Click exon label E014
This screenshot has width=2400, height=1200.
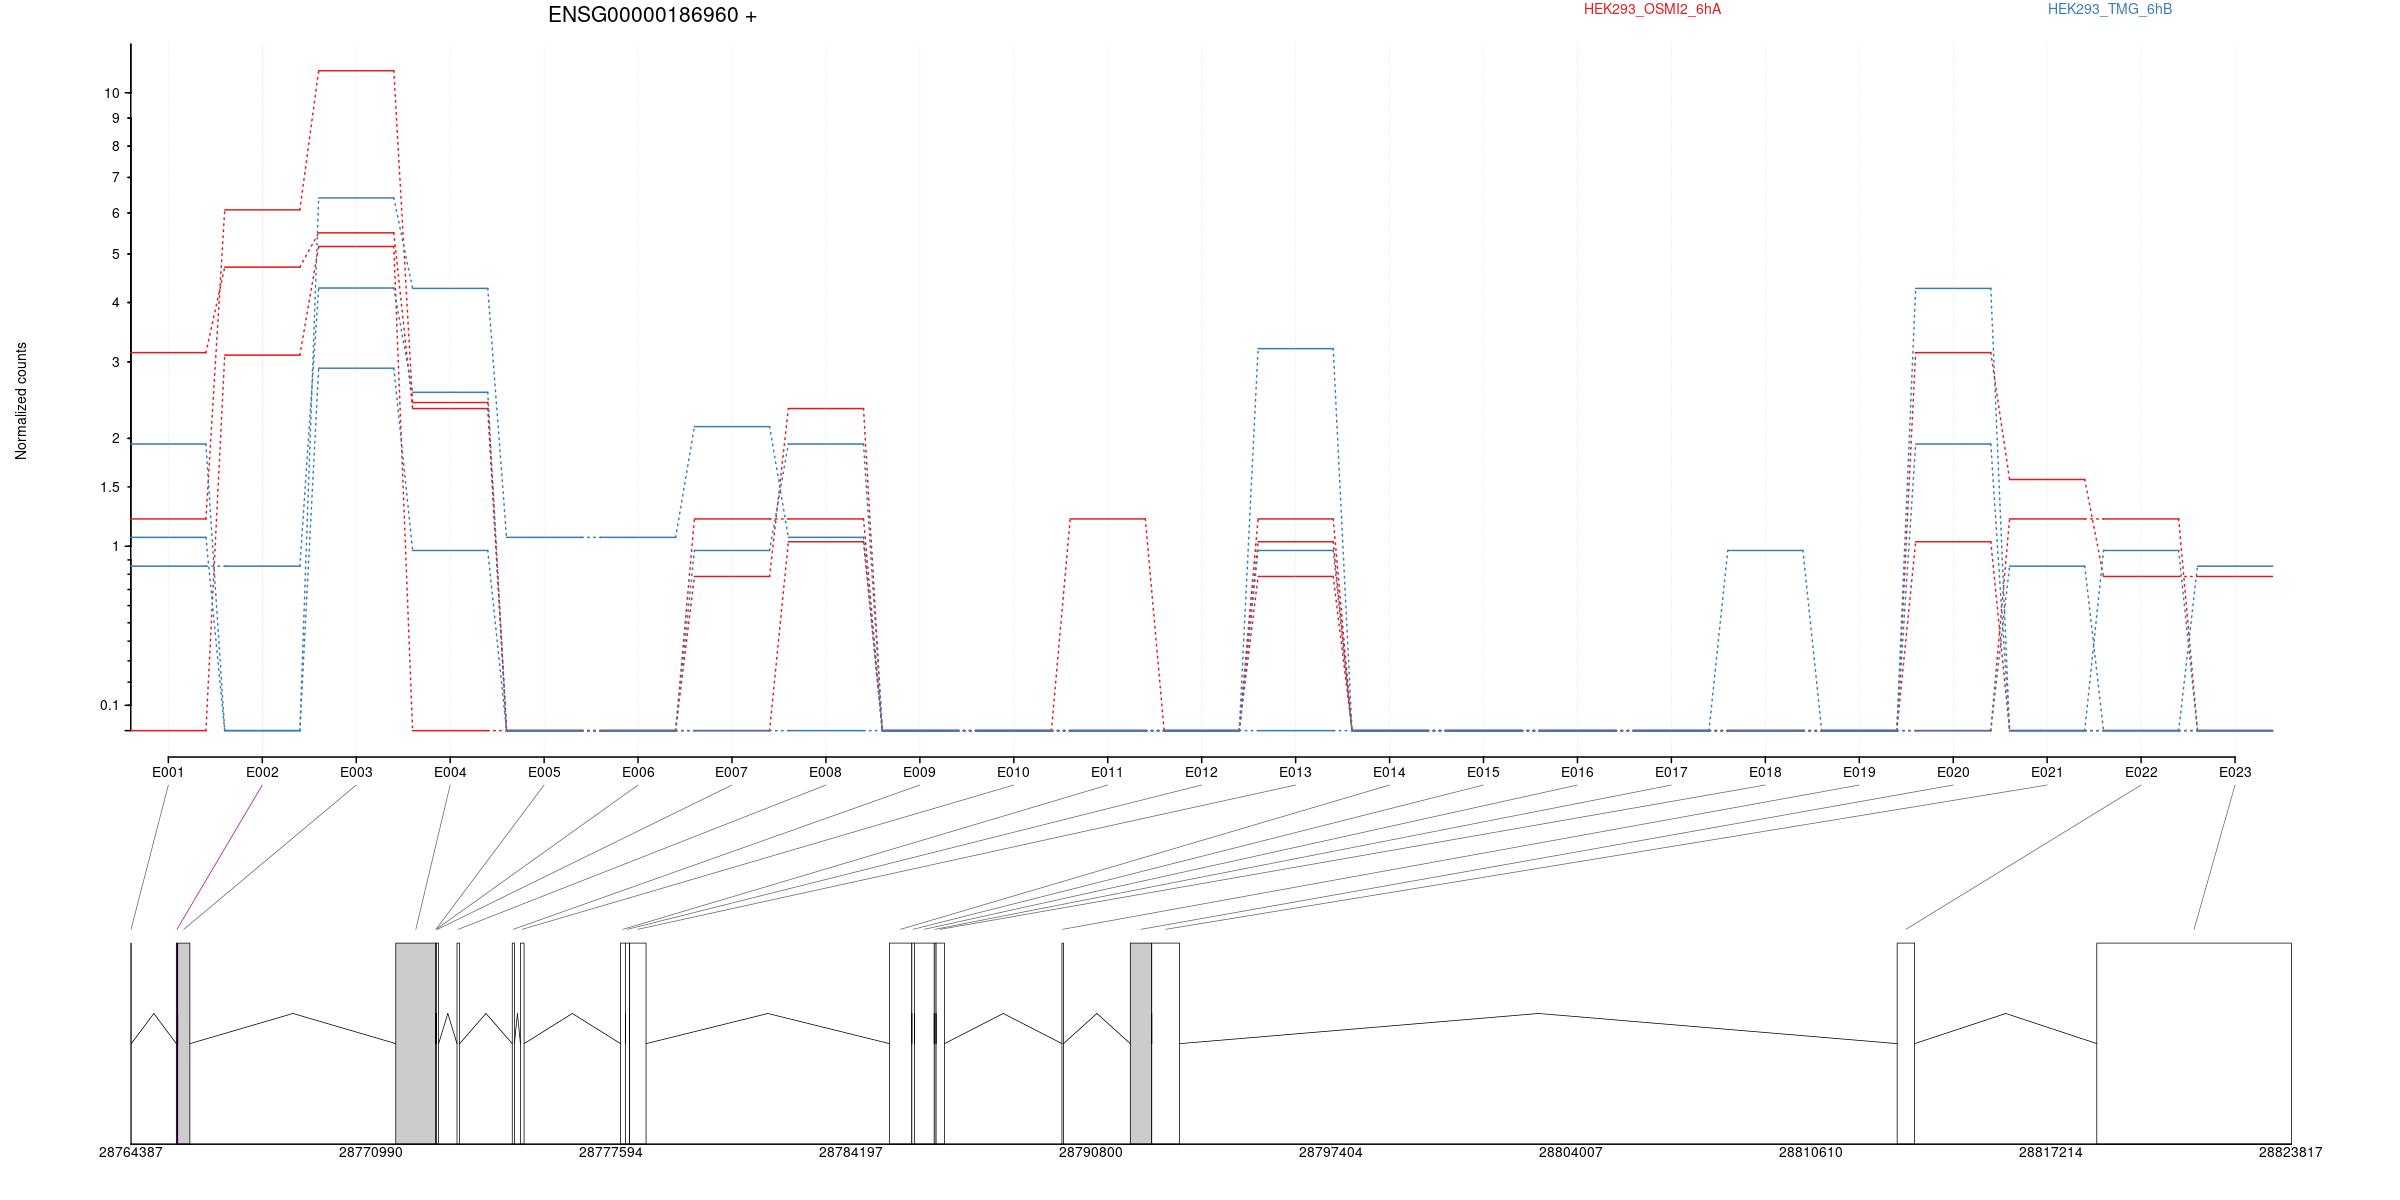[1389, 772]
